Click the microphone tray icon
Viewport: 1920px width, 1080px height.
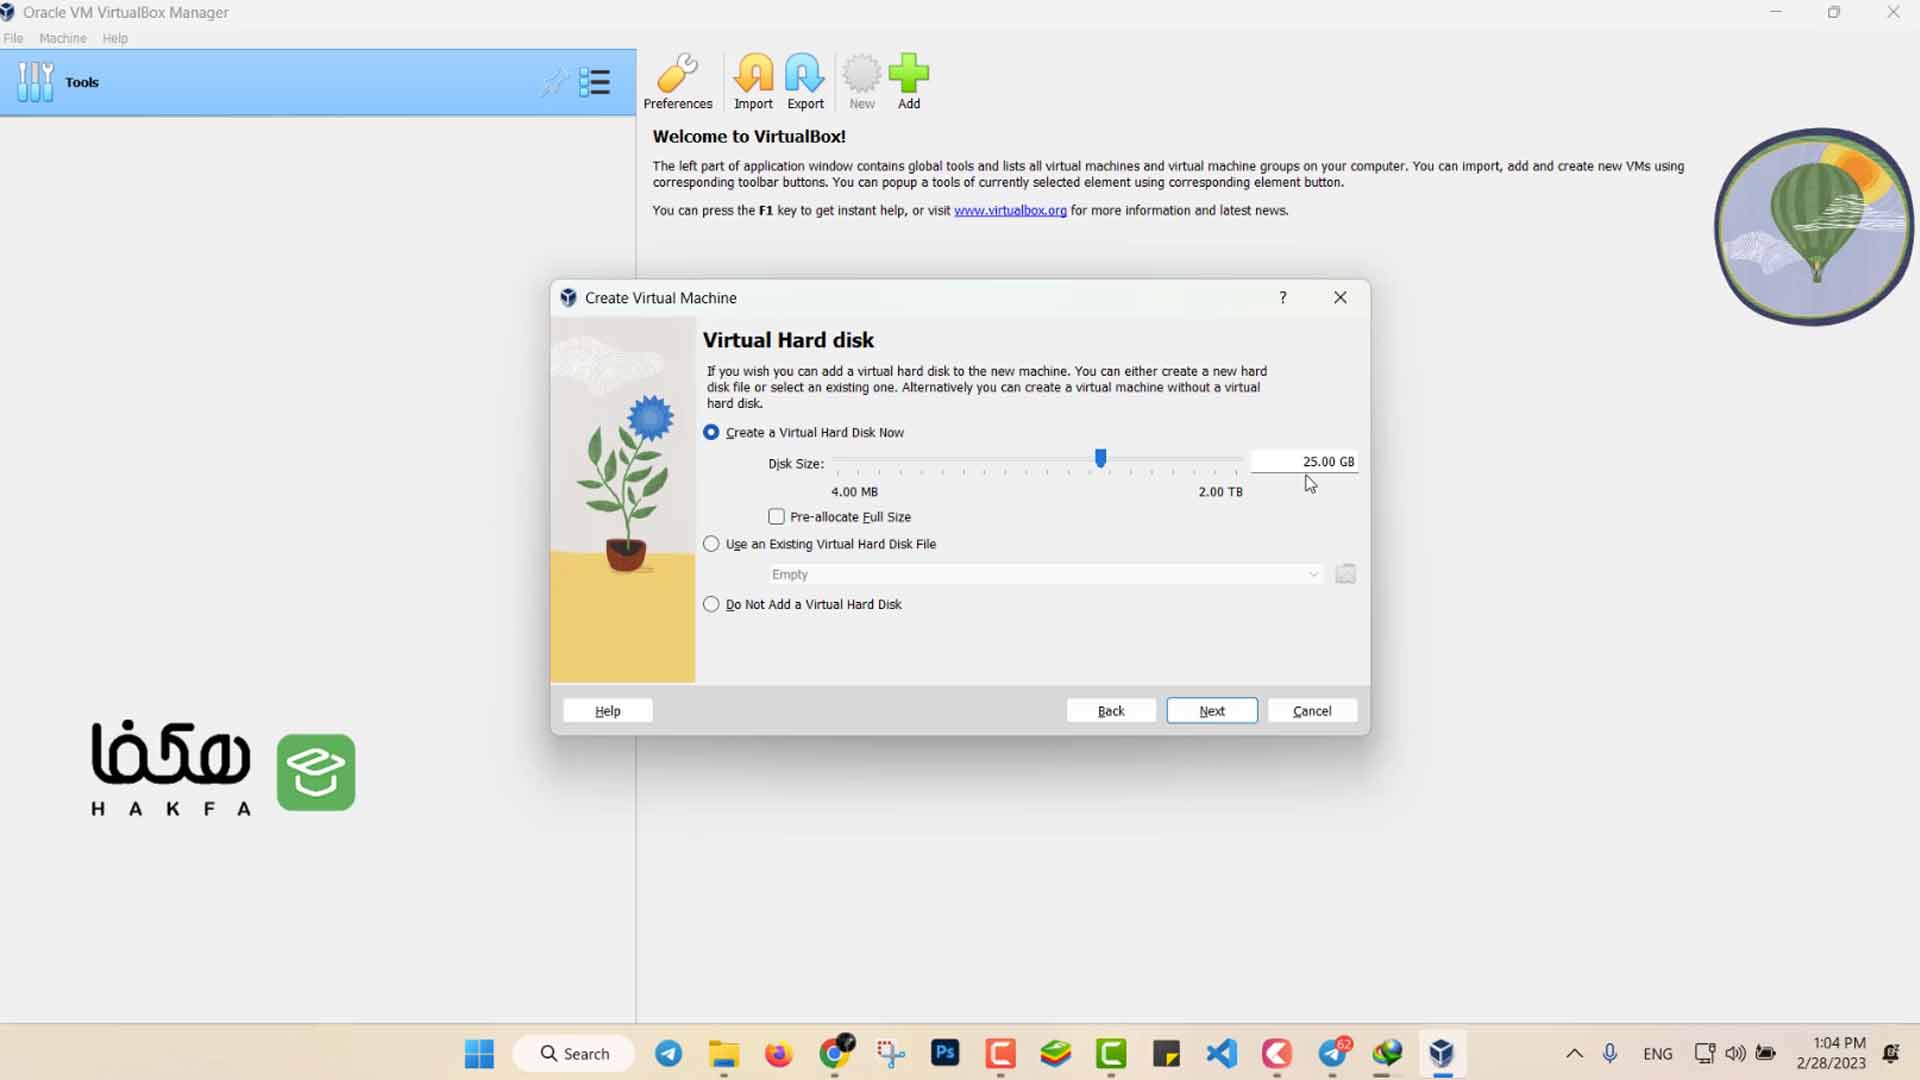tap(1610, 1053)
